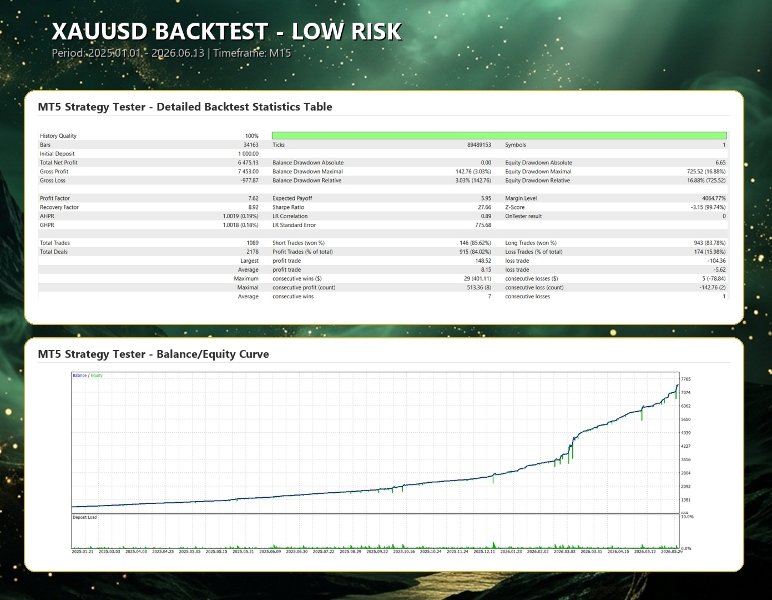Select the Gross Profit value 7 453.00
This screenshot has width=772, height=600.
(x=248, y=171)
